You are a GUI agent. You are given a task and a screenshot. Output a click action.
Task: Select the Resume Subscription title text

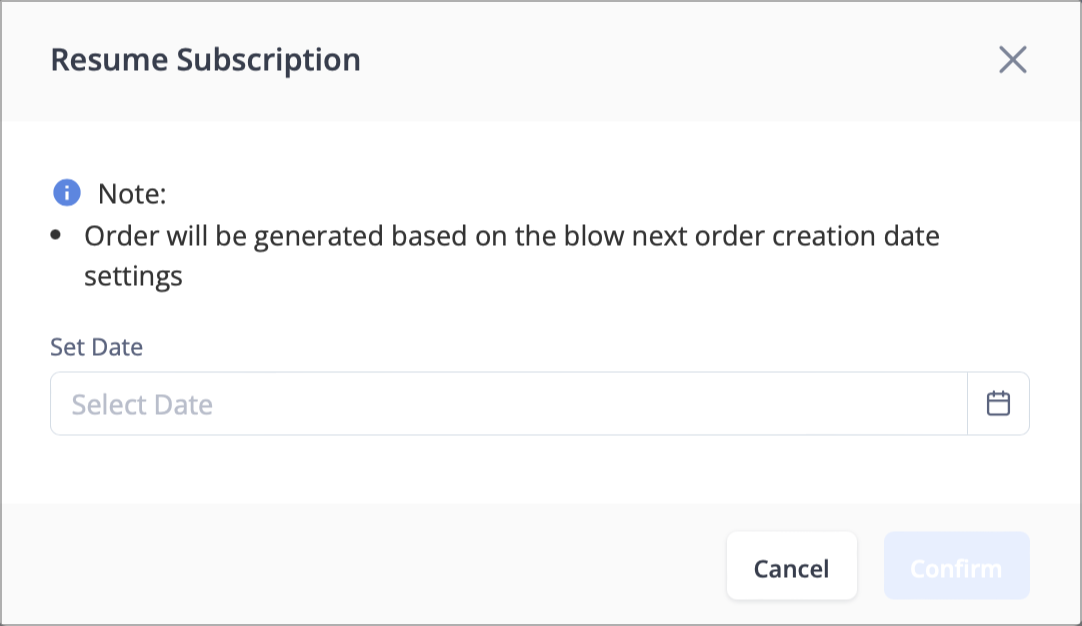tap(206, 60)
